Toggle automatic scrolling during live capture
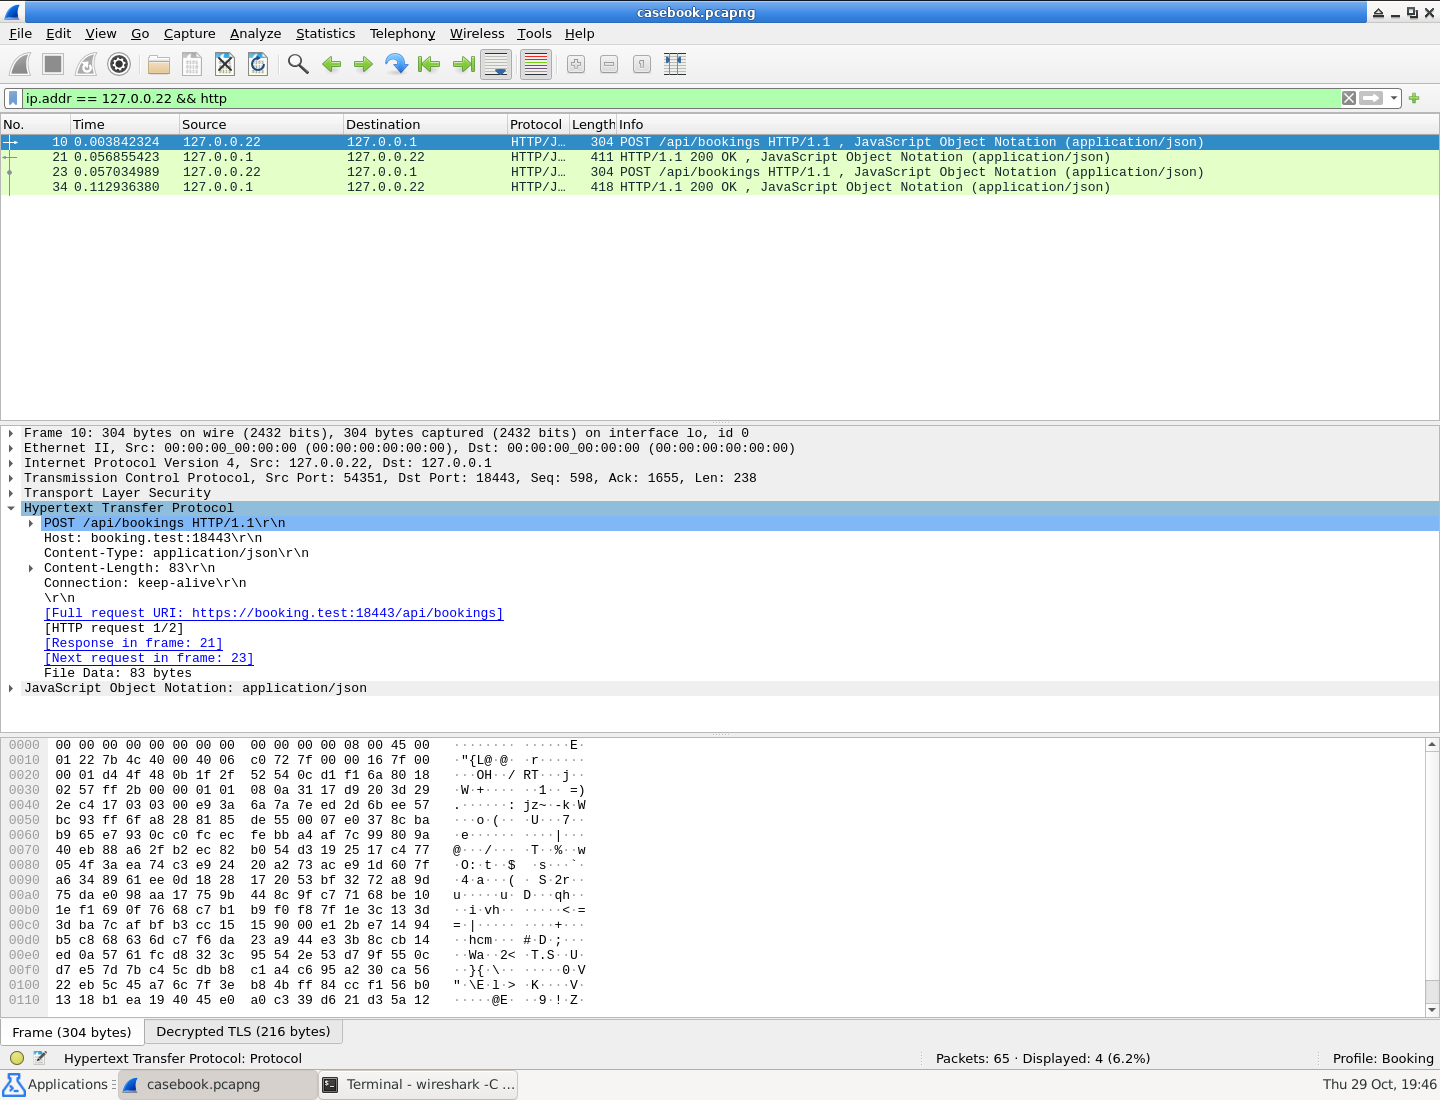Image resolution: width=1440 pixels, height=1100 pixels. point(496,65)
